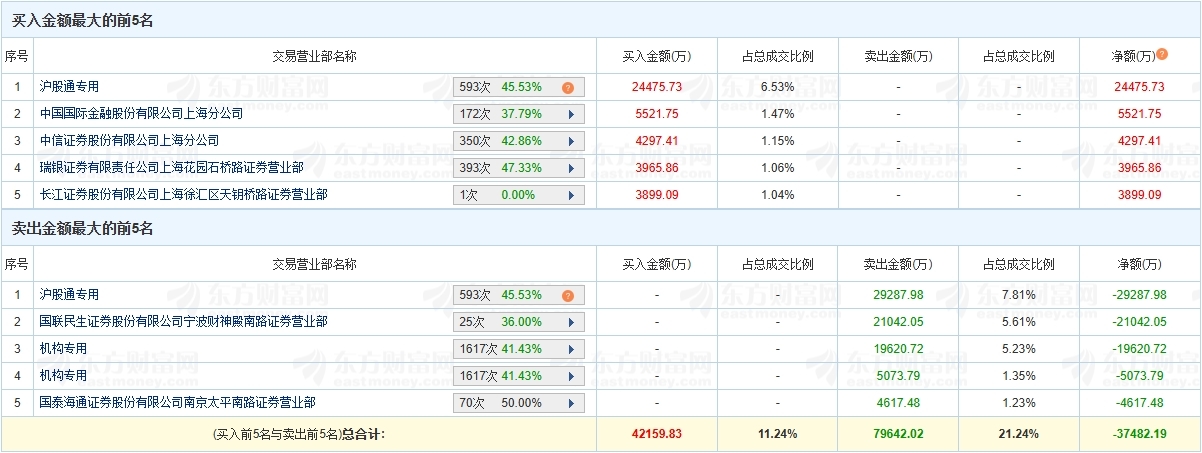The image size is (1202, 453).
Task: Open the arrow next to 70次 50.00%
Action: (x=571, y=404)
